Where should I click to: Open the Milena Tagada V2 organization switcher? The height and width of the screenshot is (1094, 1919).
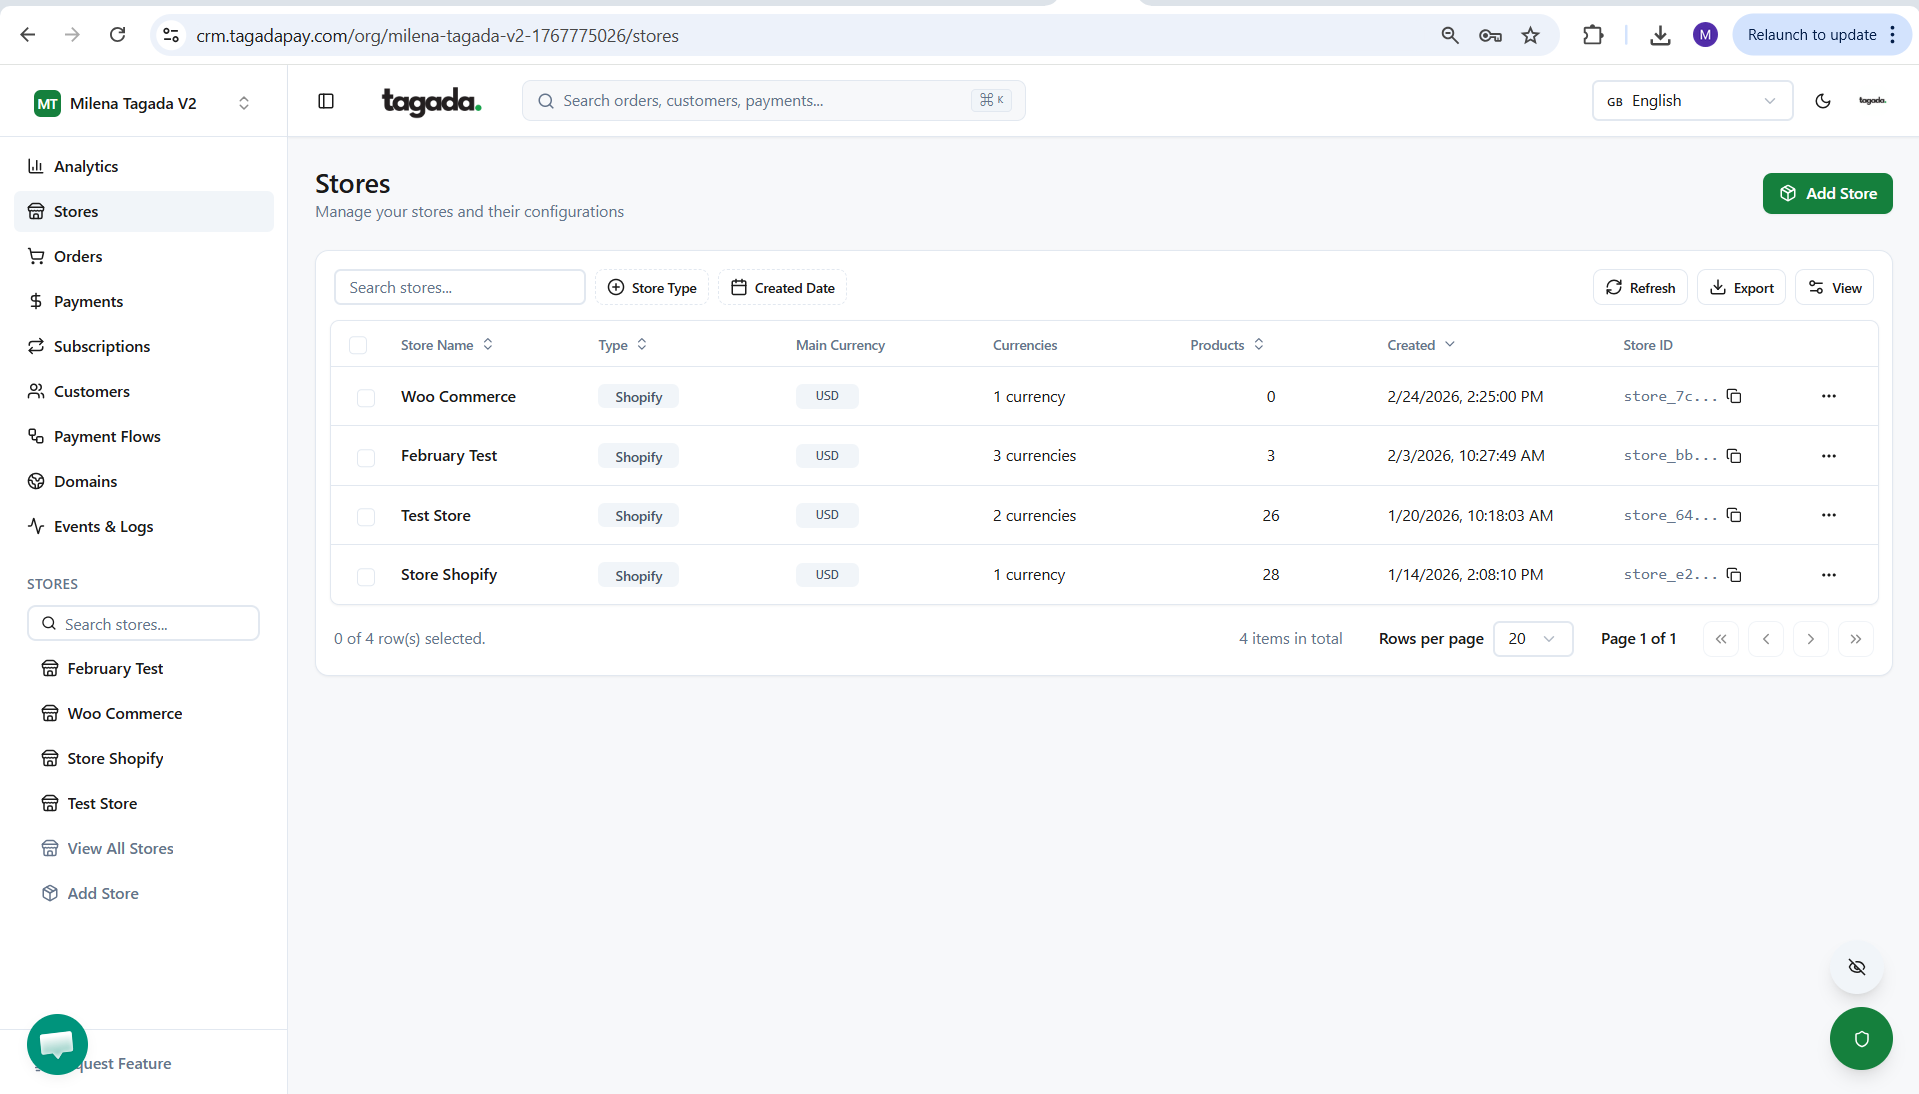(143, 103)
